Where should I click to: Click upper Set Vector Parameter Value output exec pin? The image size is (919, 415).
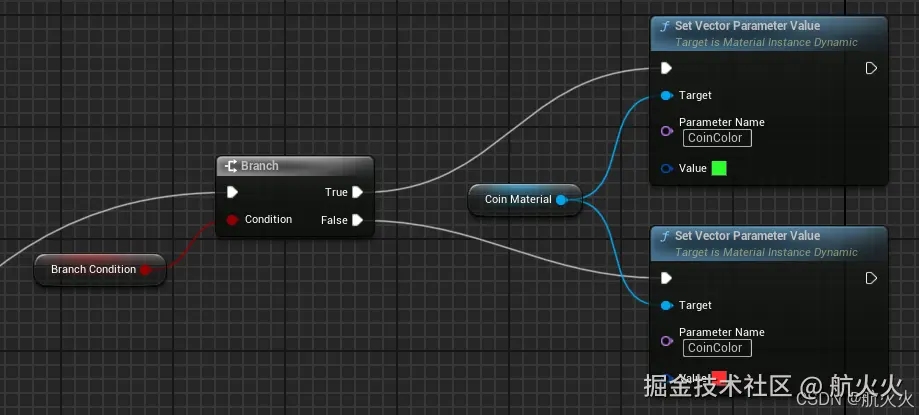click(872, 68)
